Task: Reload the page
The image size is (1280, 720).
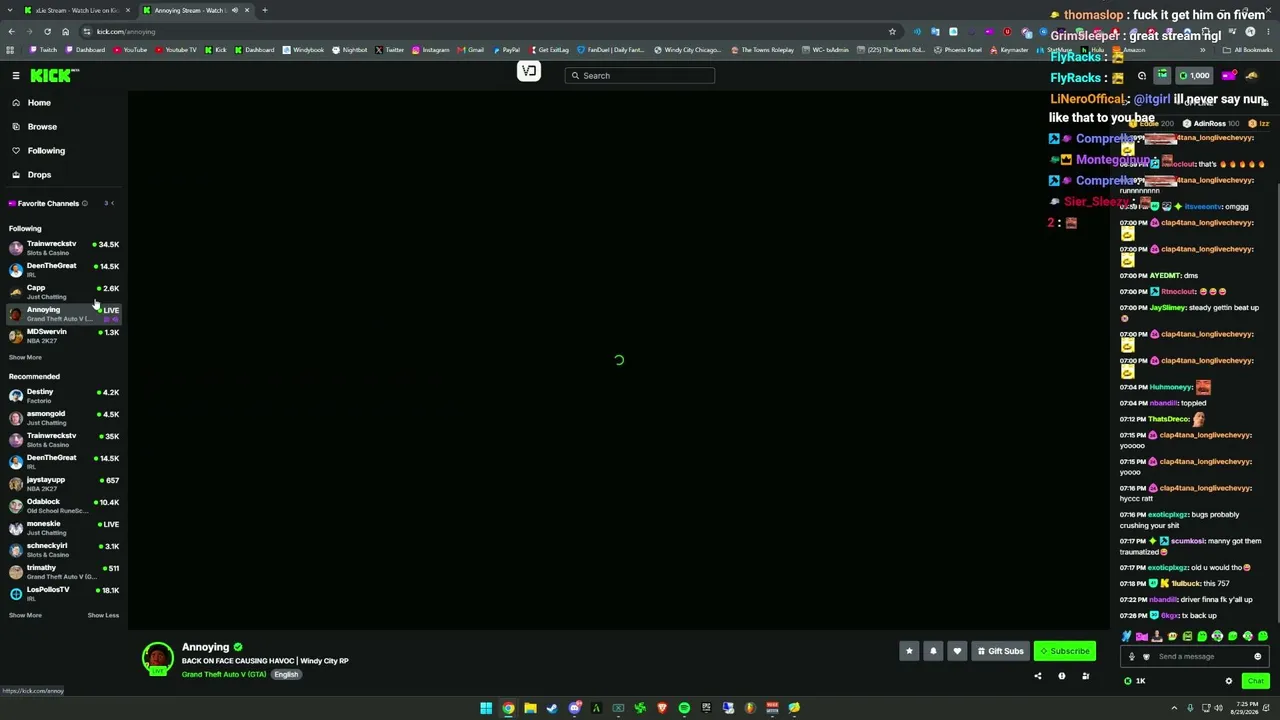Action: click(x=47, y=32)
